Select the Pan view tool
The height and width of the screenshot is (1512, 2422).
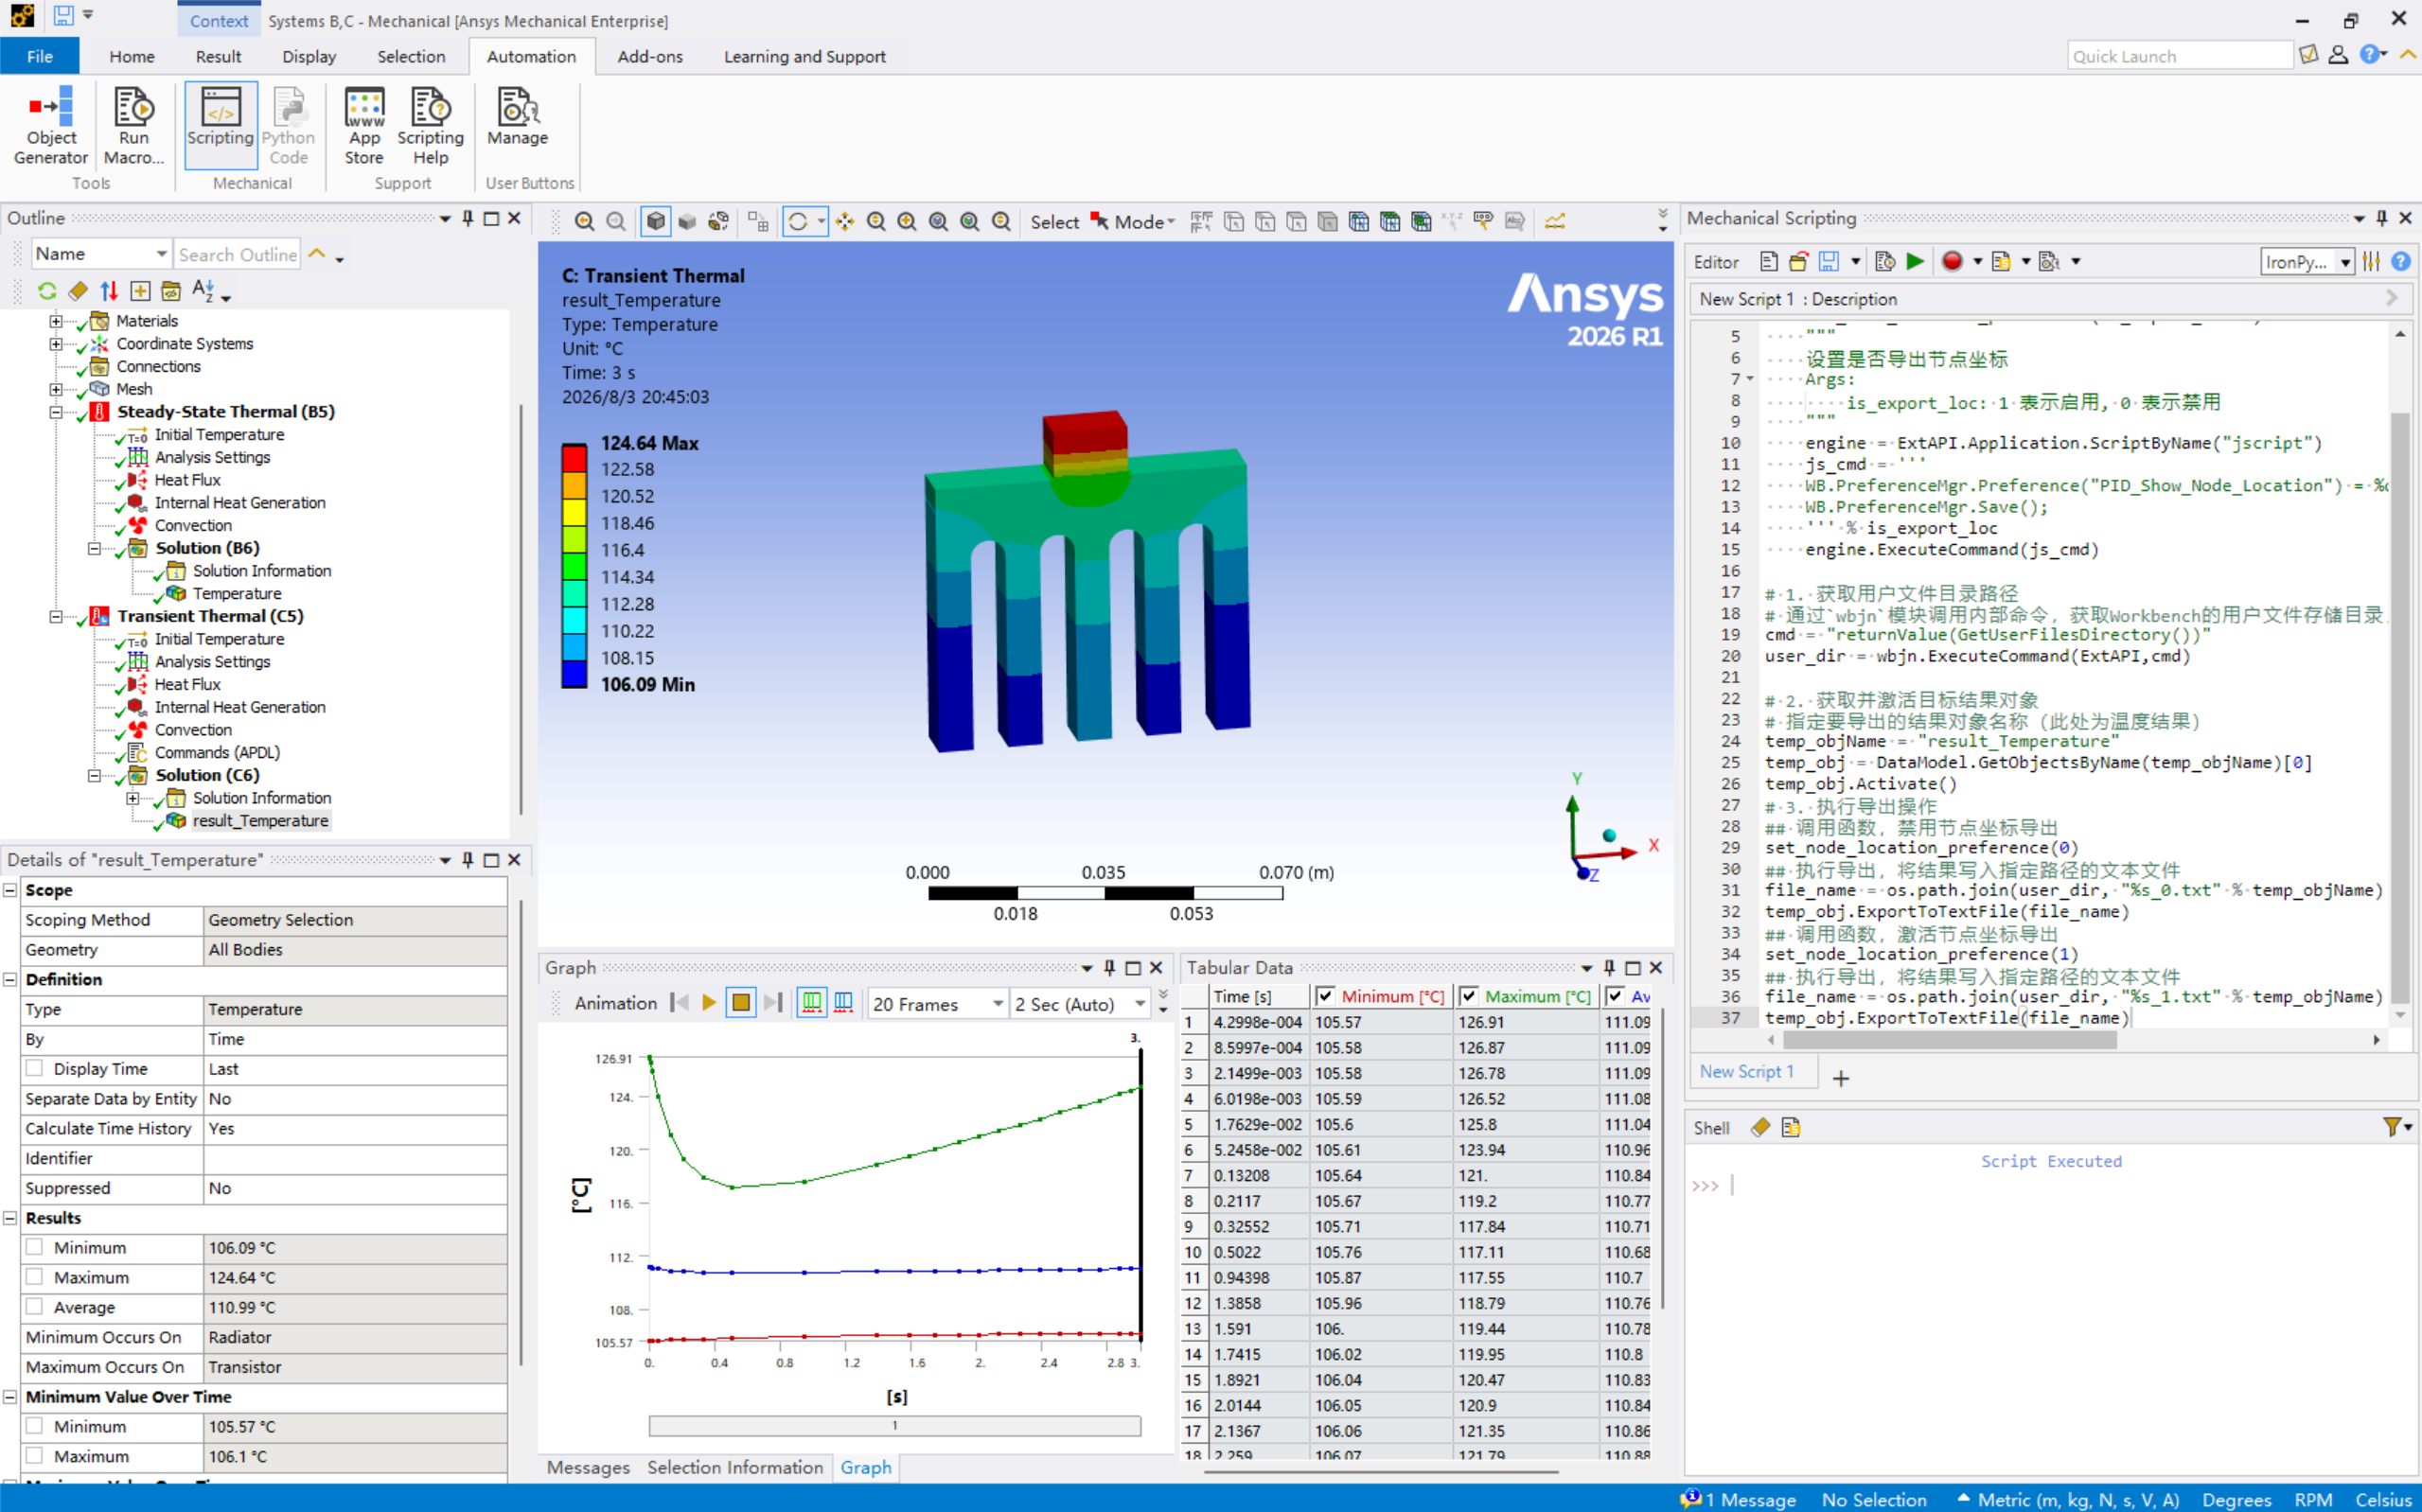click(x=846, y=221)
